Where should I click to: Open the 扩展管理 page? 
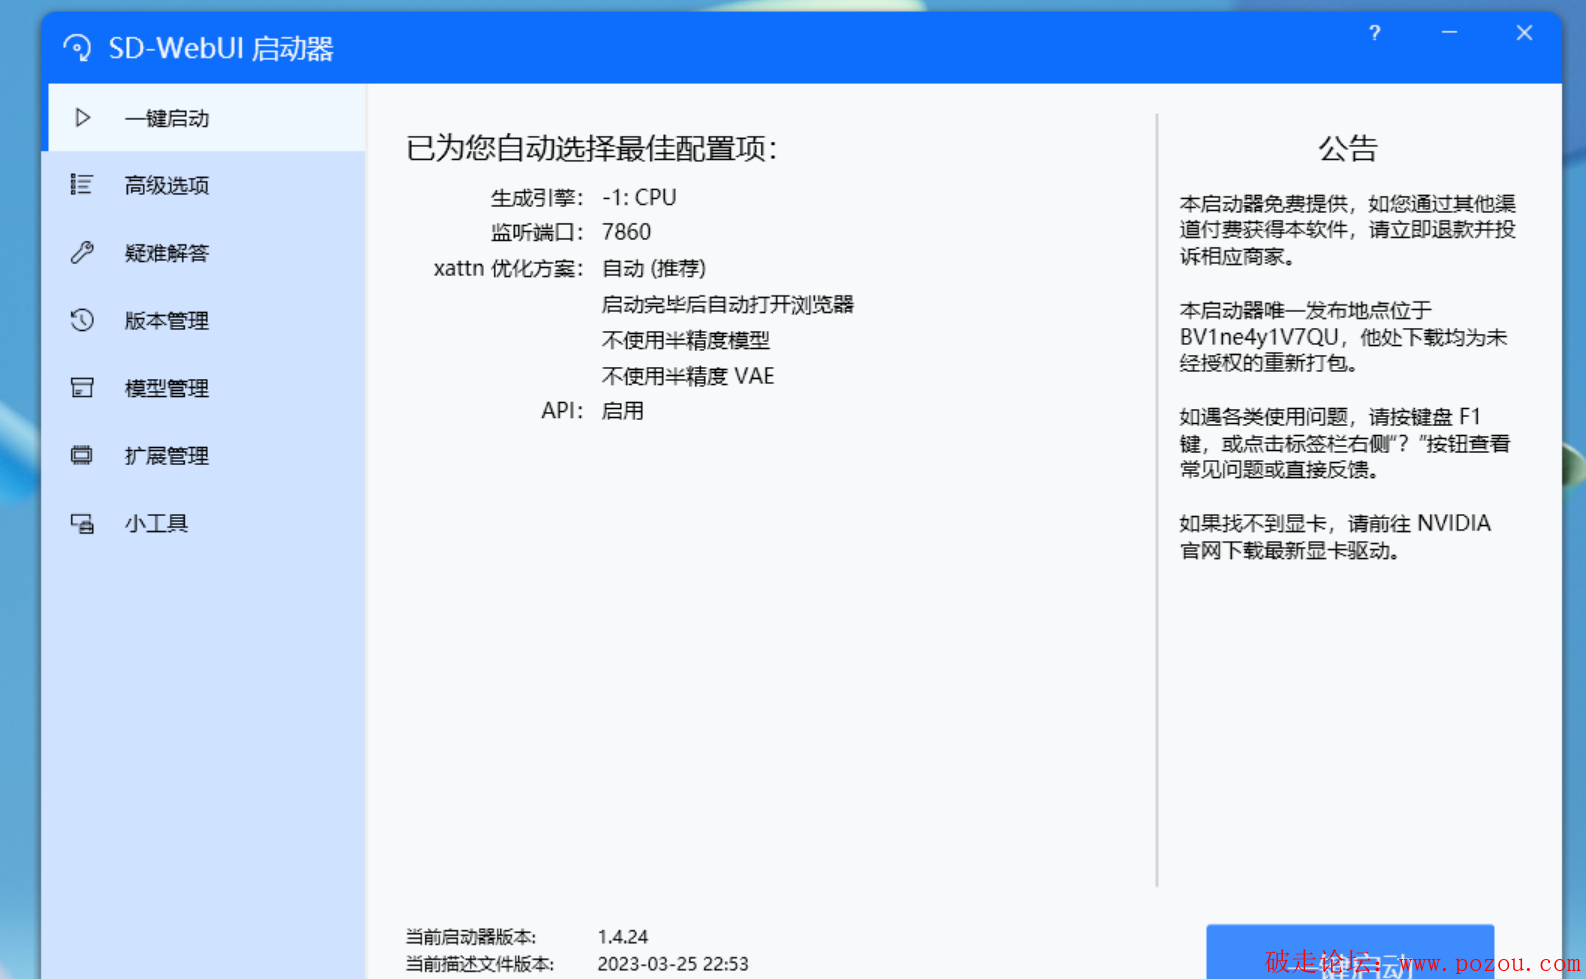tap(166, 456)
